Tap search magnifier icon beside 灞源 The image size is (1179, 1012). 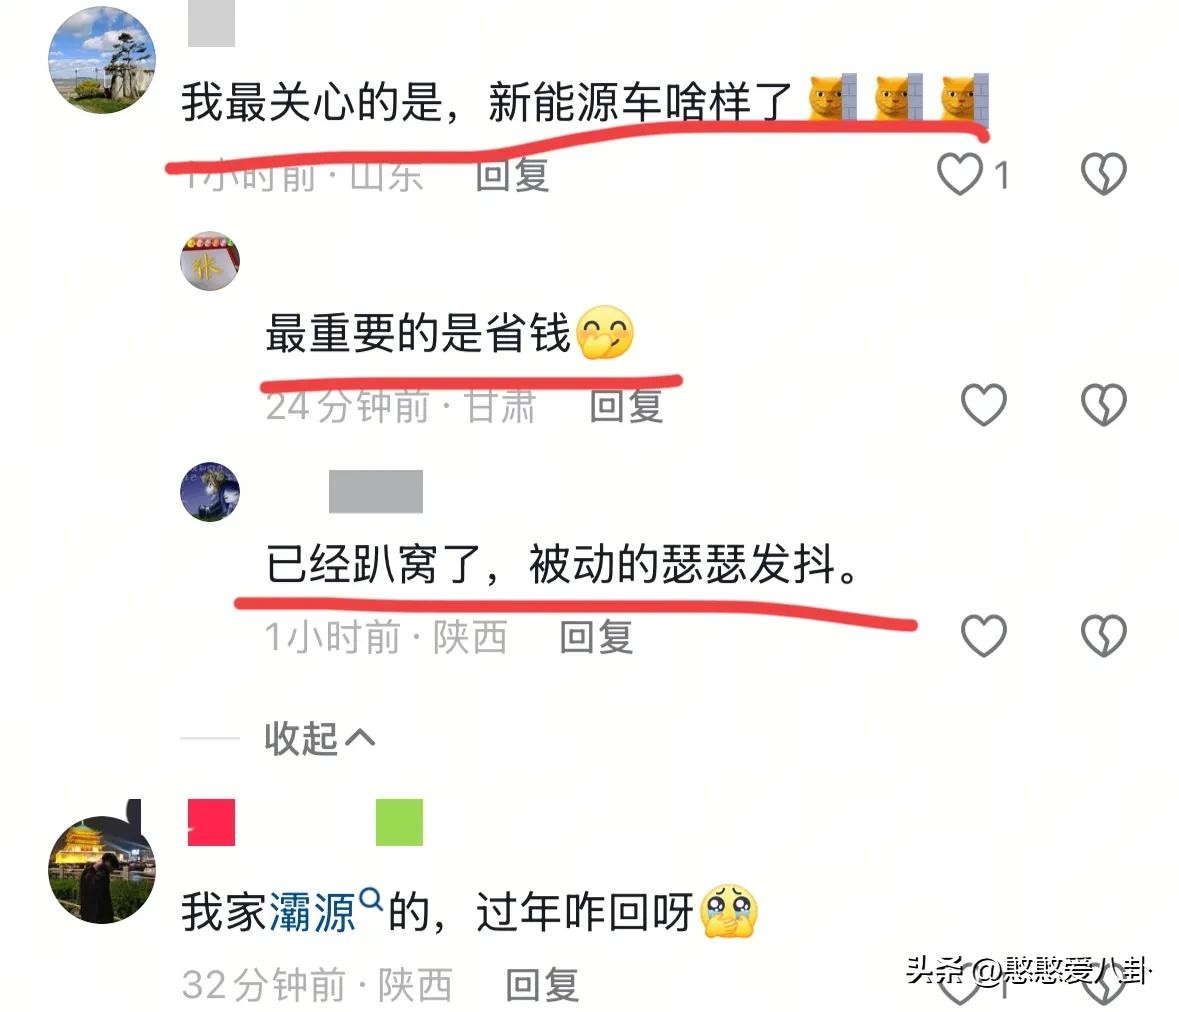[371, 898]
